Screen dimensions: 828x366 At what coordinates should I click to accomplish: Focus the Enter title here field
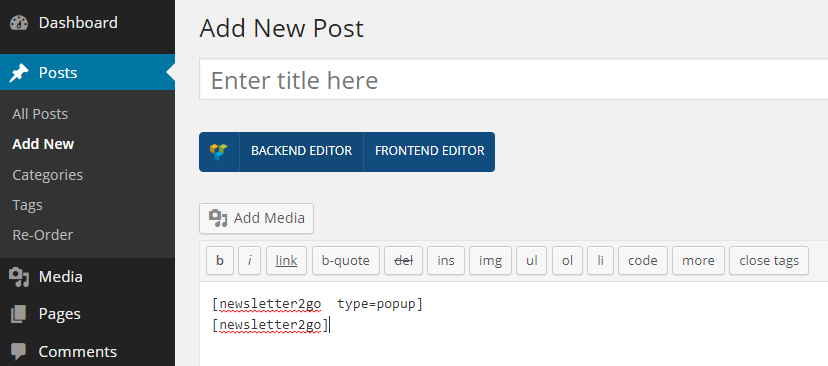513,80
